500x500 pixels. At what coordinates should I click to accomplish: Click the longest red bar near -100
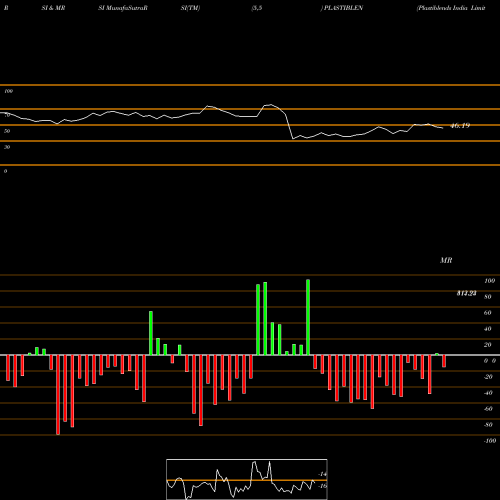[x=58, y=395]
